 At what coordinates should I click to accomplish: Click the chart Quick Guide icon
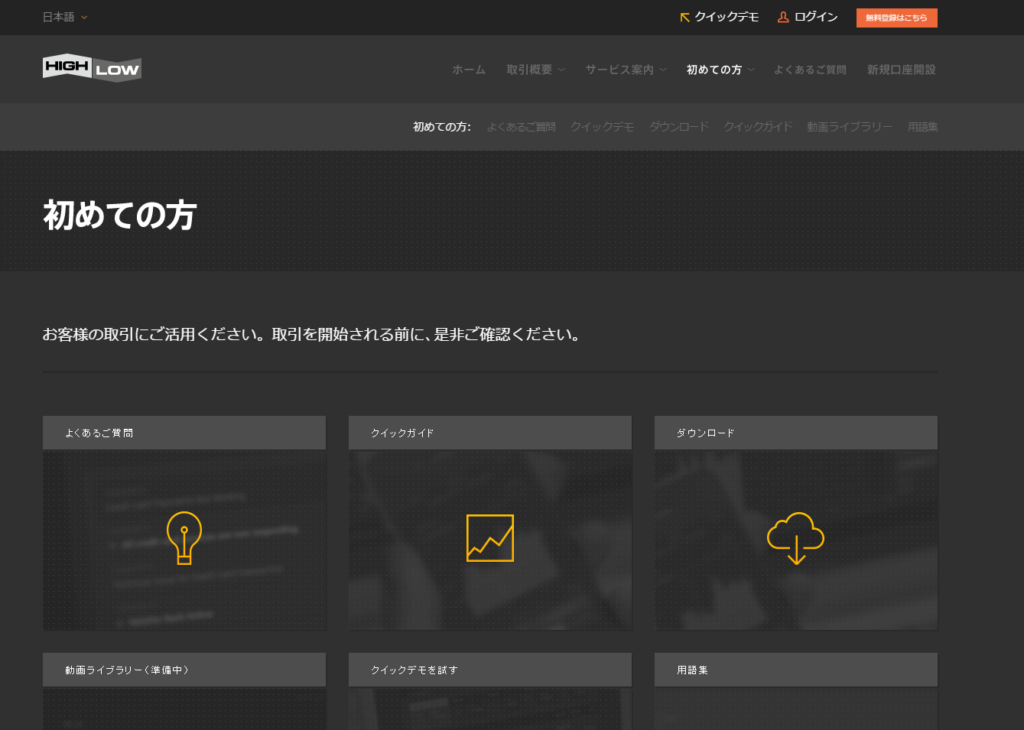pyautogui.click(x=490, y=538)
